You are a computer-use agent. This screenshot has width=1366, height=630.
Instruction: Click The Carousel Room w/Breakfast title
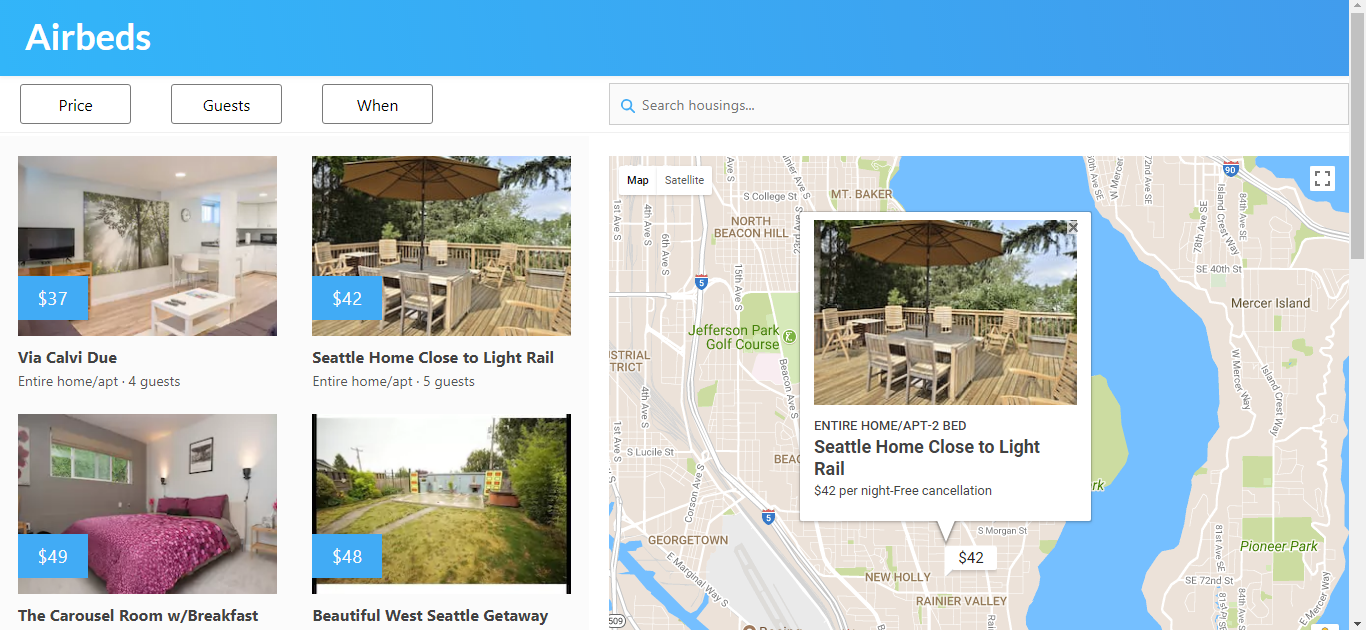(138, 615)
